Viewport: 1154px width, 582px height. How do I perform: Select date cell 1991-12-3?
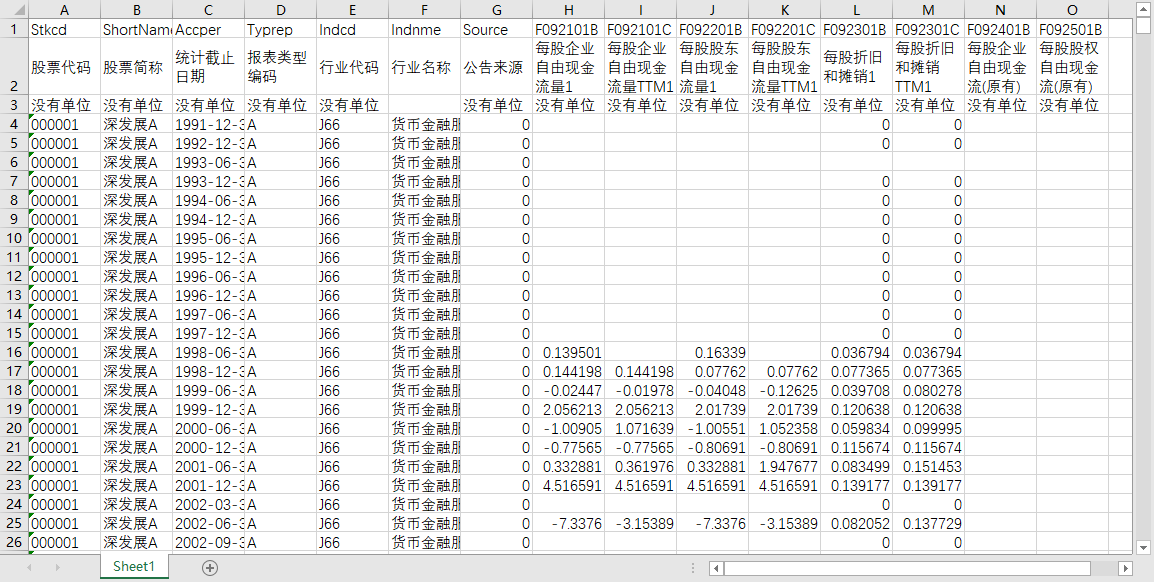[x=208, y=124]
